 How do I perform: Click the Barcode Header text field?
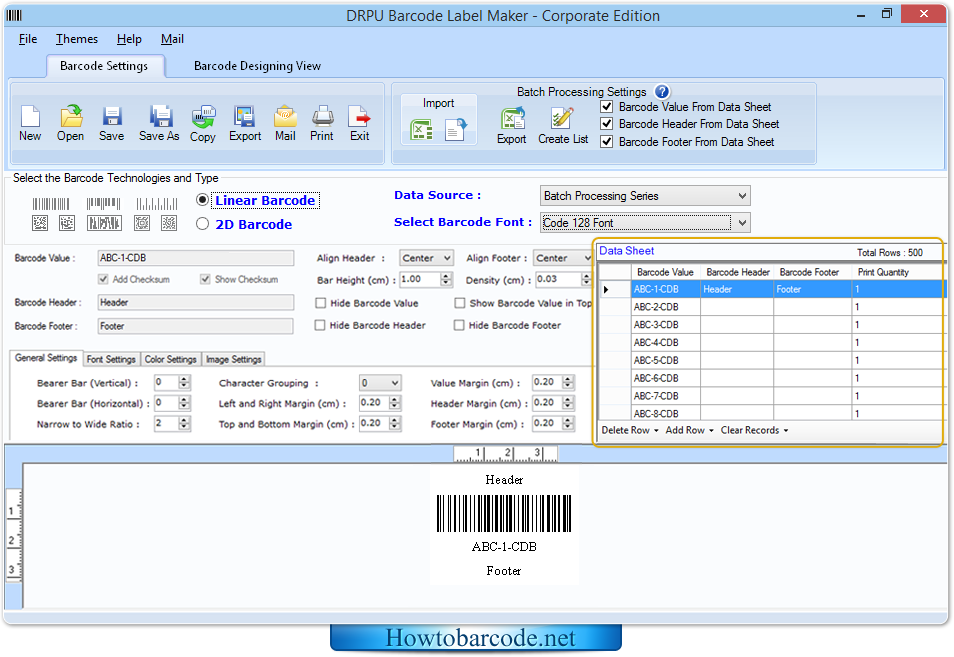tap(195, 302)
